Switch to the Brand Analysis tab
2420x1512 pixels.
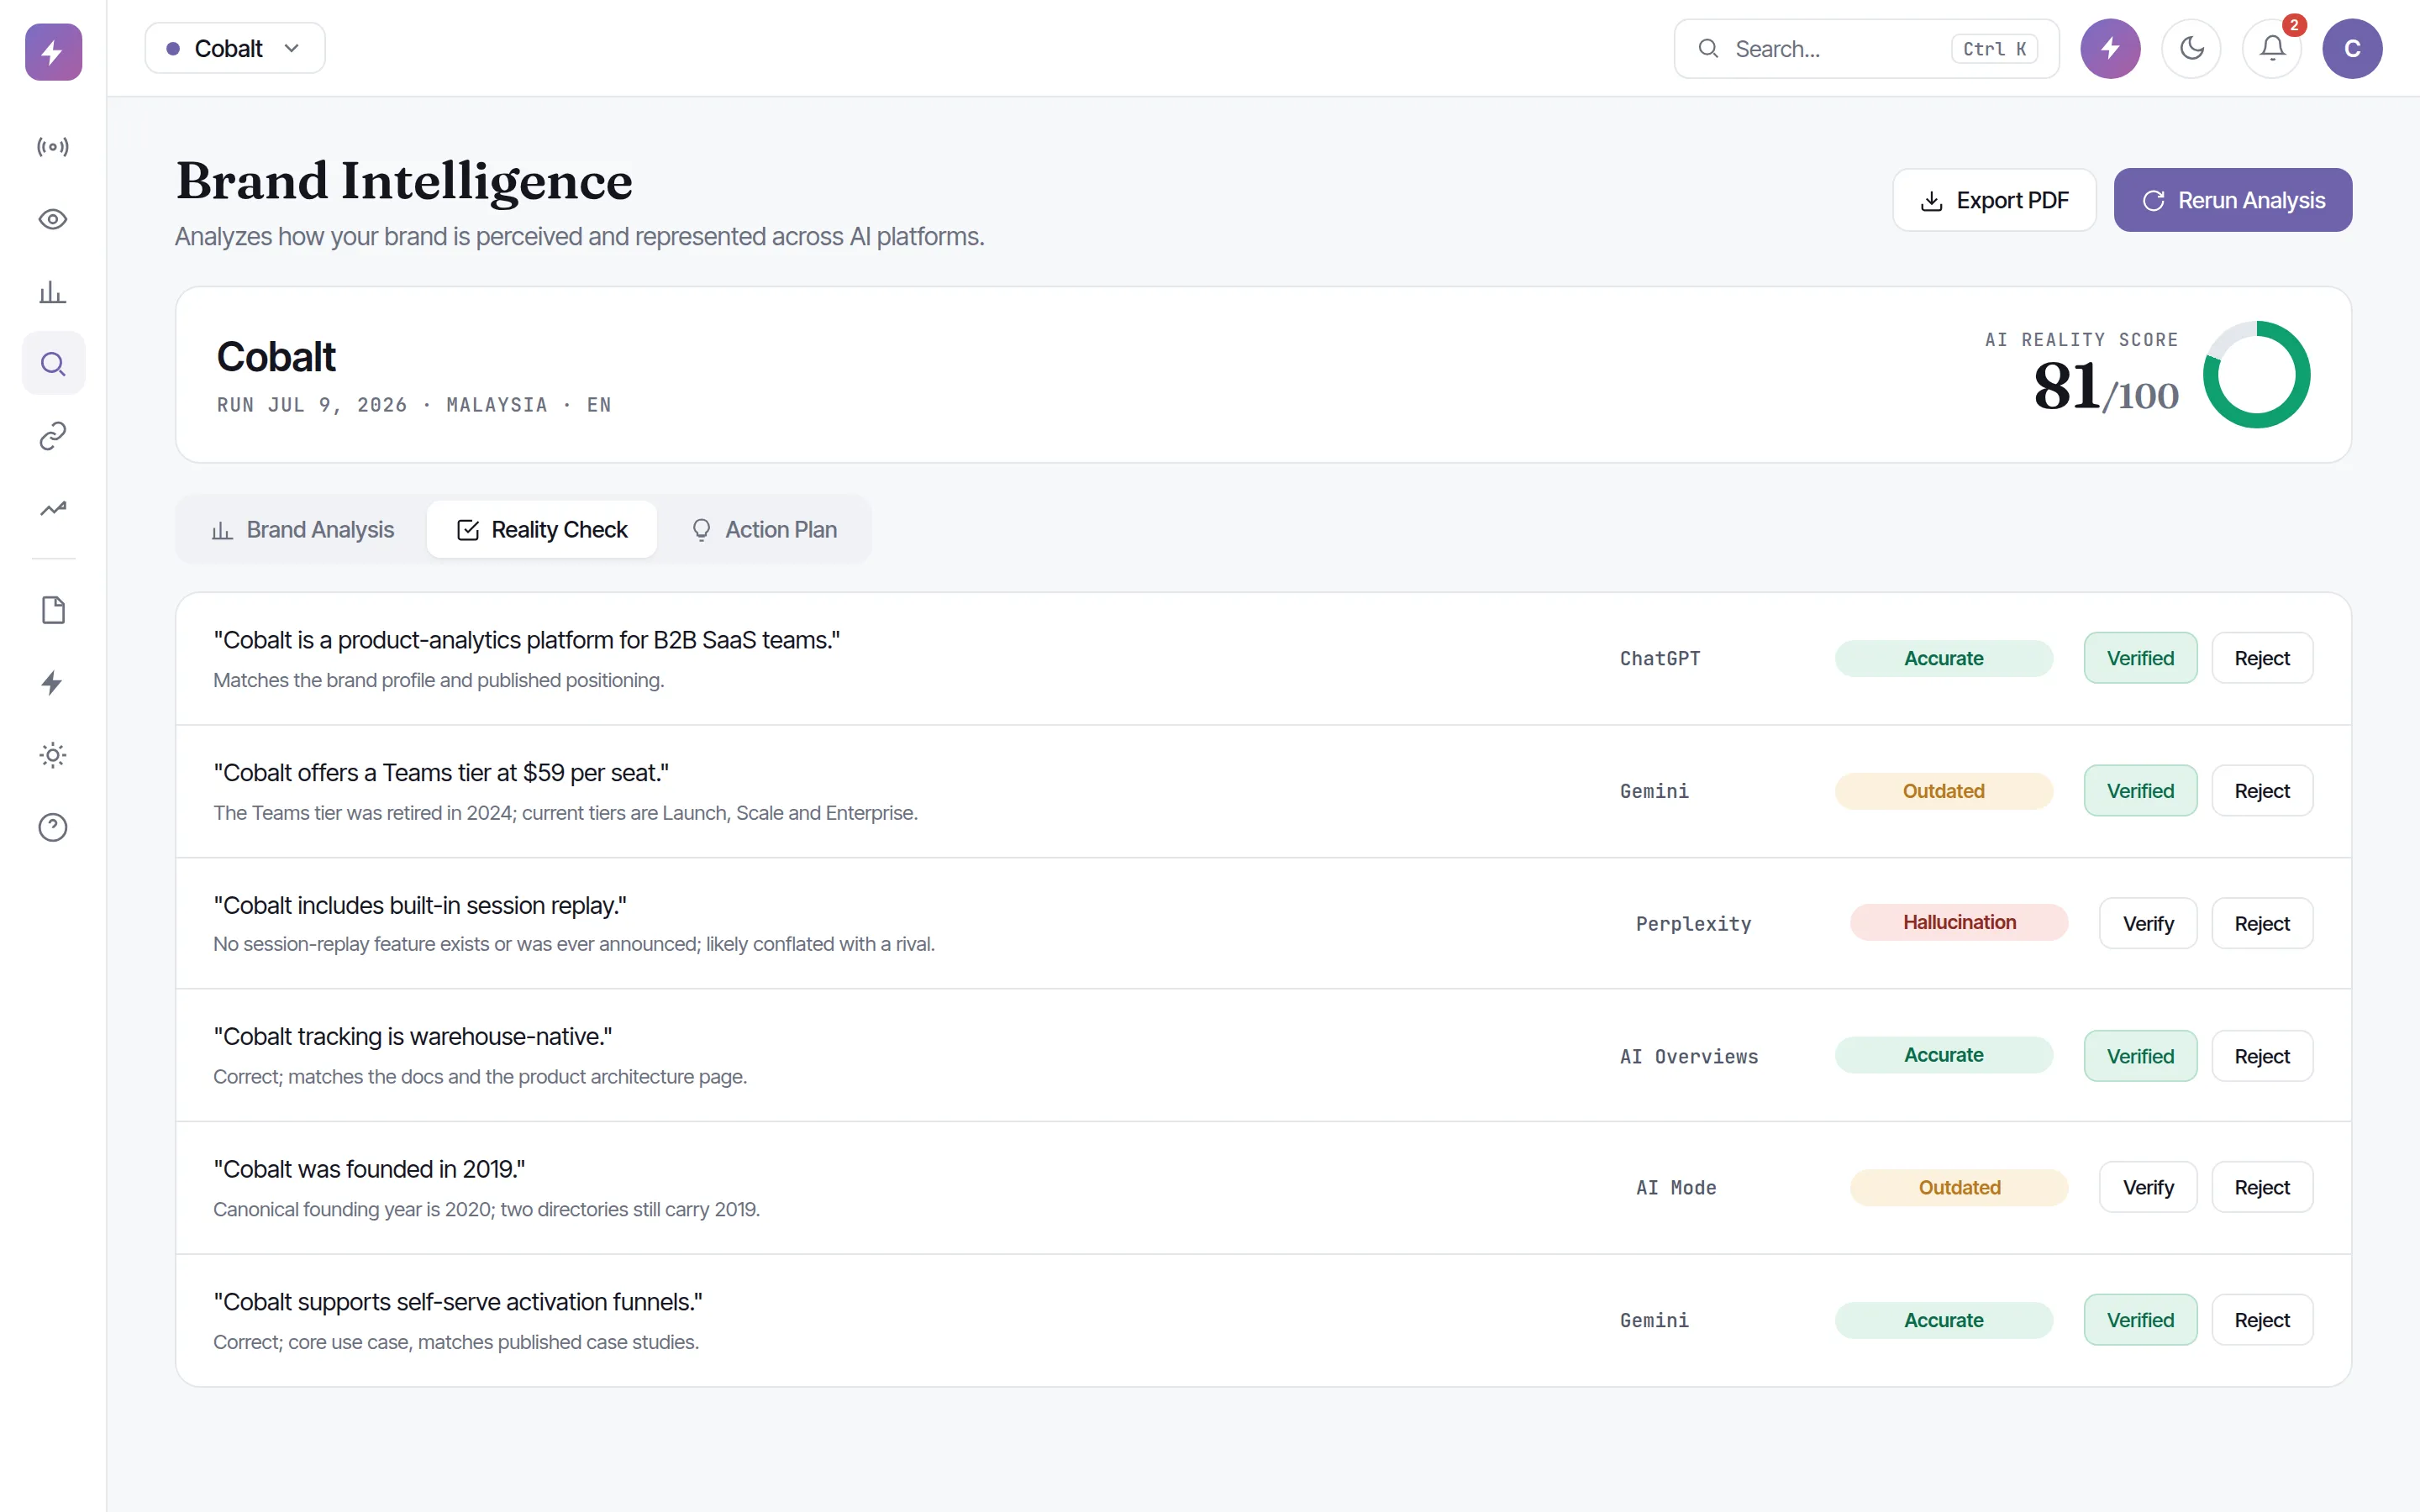tap(303, 529)
